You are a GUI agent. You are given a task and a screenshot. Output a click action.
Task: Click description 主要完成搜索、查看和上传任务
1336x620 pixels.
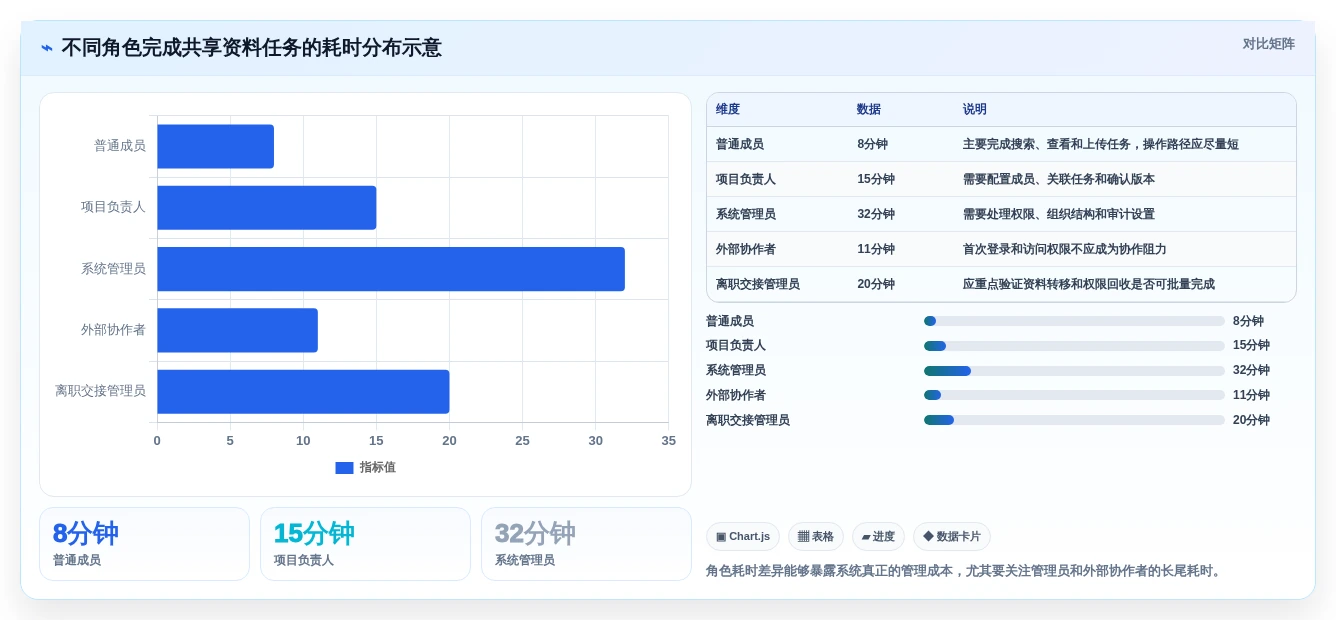pyautogui.click(x=1101, y=144)
